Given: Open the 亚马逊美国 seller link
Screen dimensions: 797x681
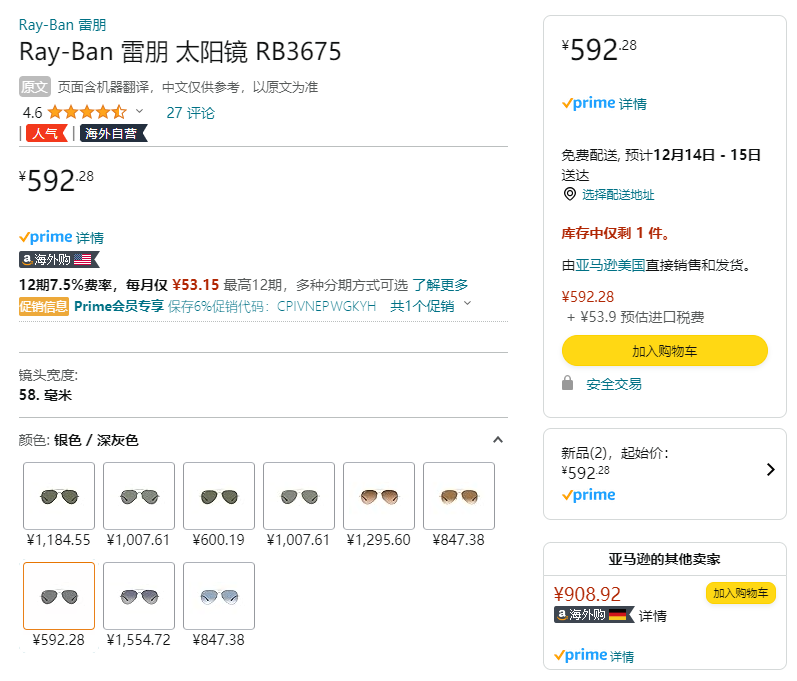Looking at the screenshot, I should click(x=610, y=265).
